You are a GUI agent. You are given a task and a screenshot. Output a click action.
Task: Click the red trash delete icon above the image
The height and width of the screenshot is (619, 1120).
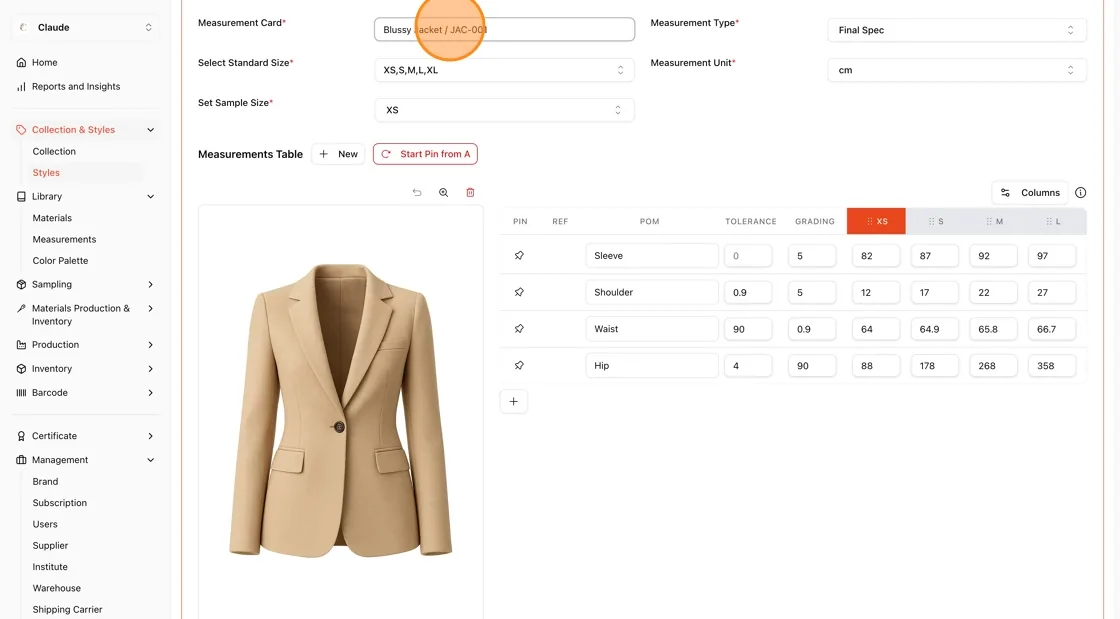point(470,193)
